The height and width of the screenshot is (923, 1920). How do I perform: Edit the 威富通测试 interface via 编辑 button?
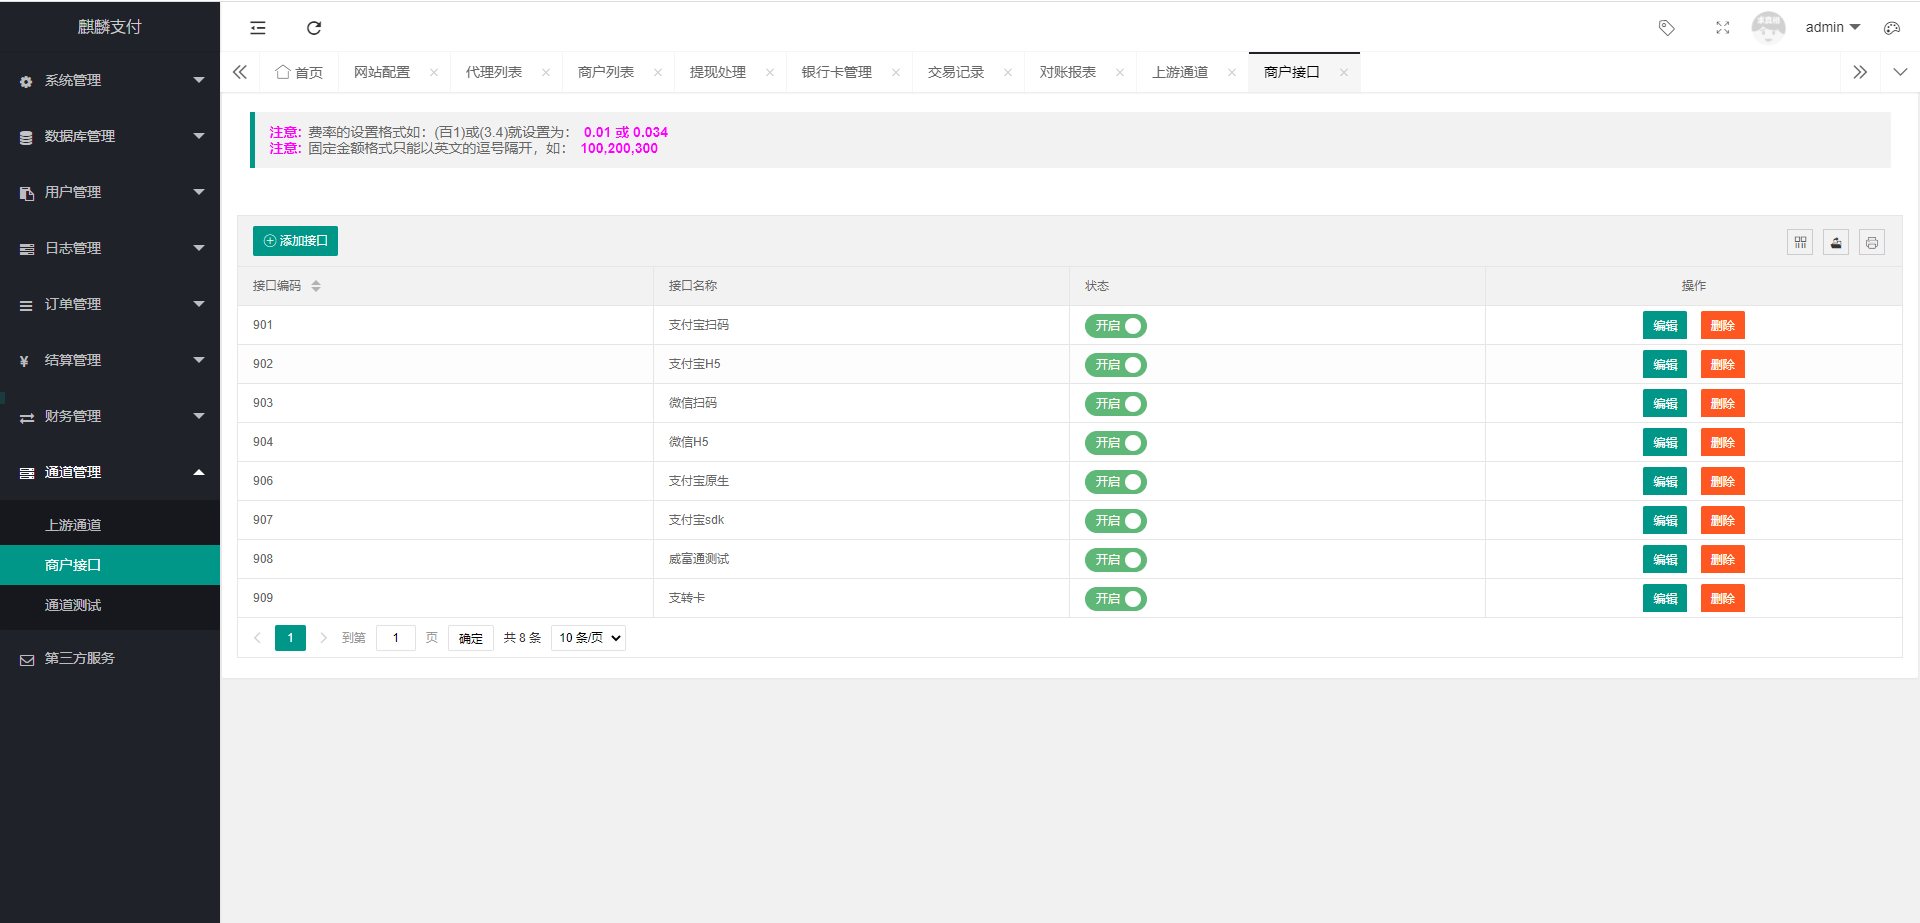[1664, 558]
